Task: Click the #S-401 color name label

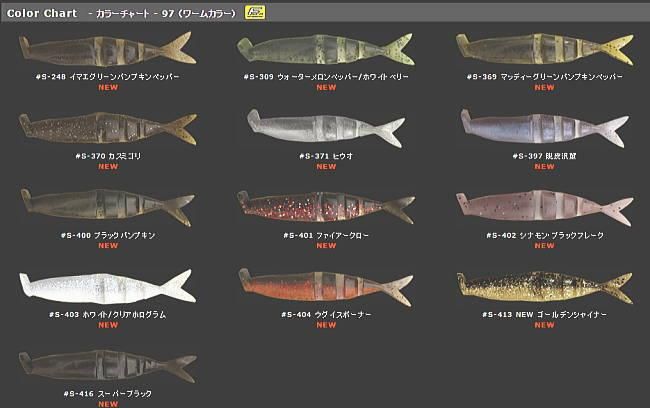Action: click(x=326, y=236)
